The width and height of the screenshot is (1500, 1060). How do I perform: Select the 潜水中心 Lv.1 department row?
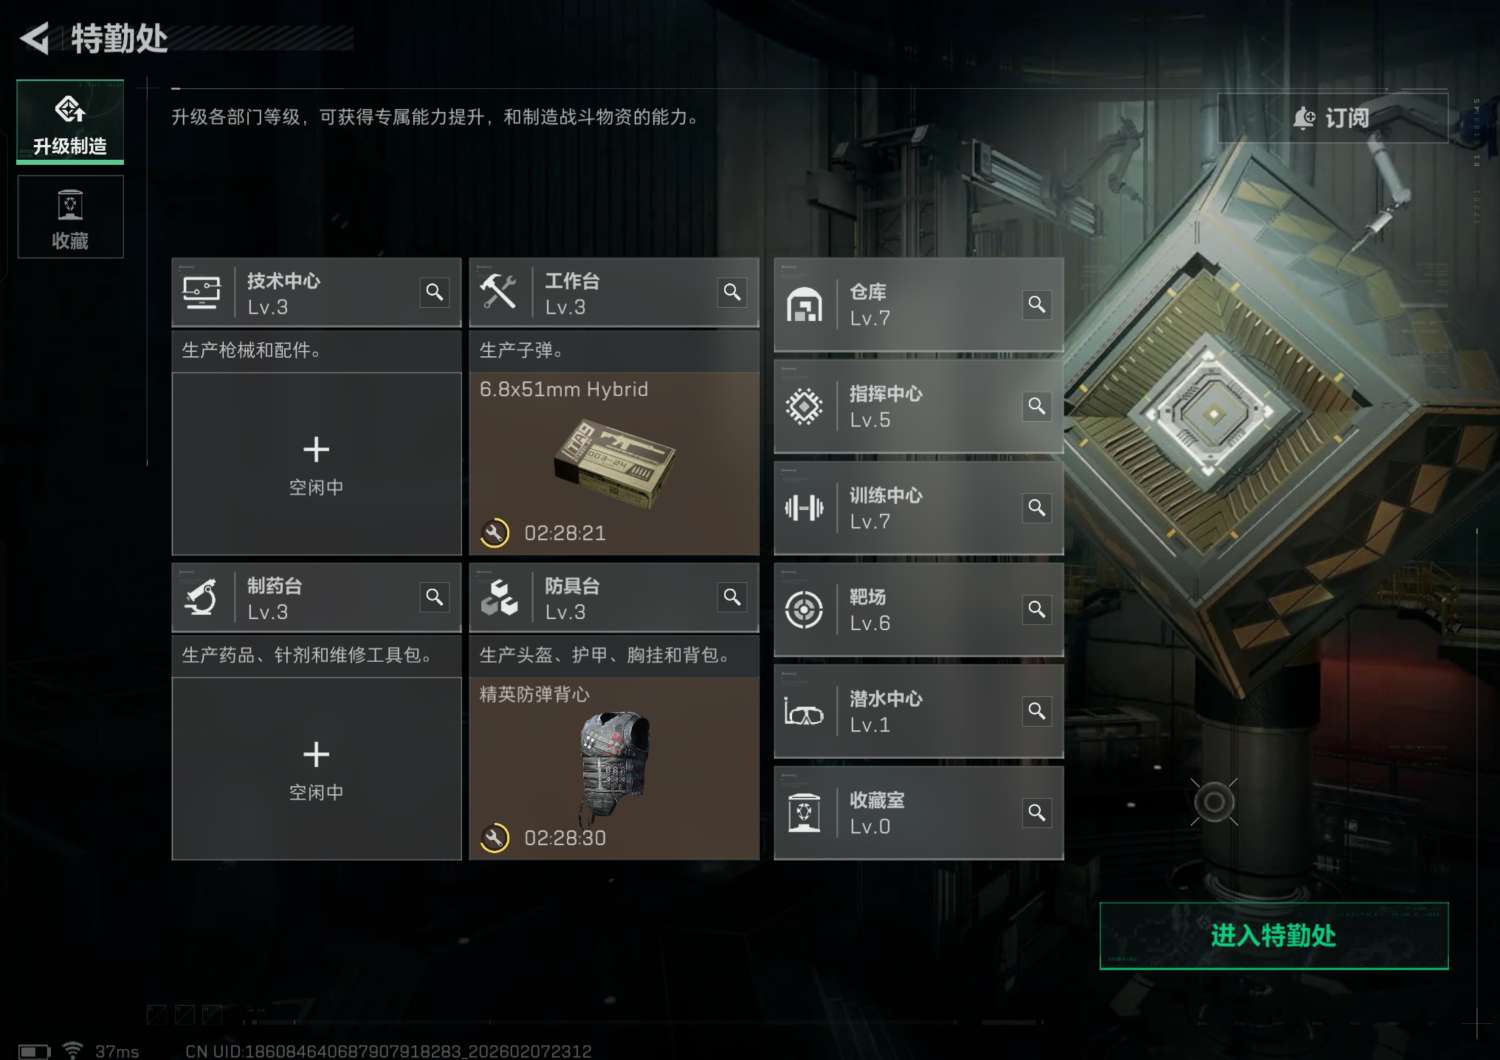tap(918, 712)
